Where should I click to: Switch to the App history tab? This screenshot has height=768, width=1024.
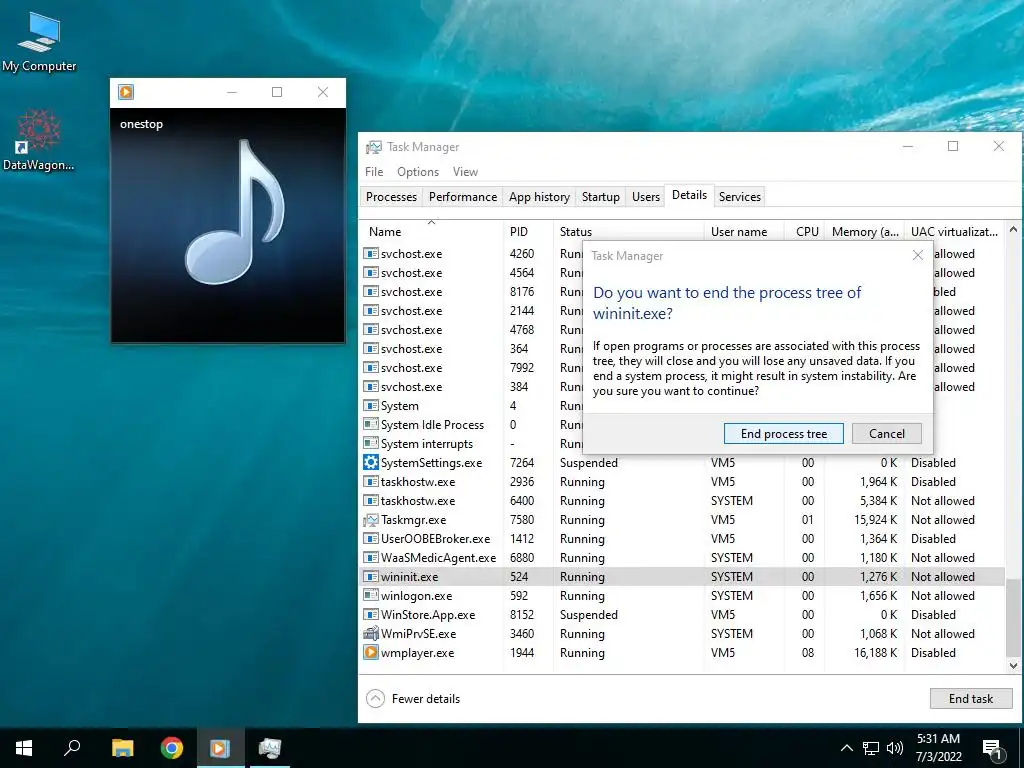coord(539,197)
